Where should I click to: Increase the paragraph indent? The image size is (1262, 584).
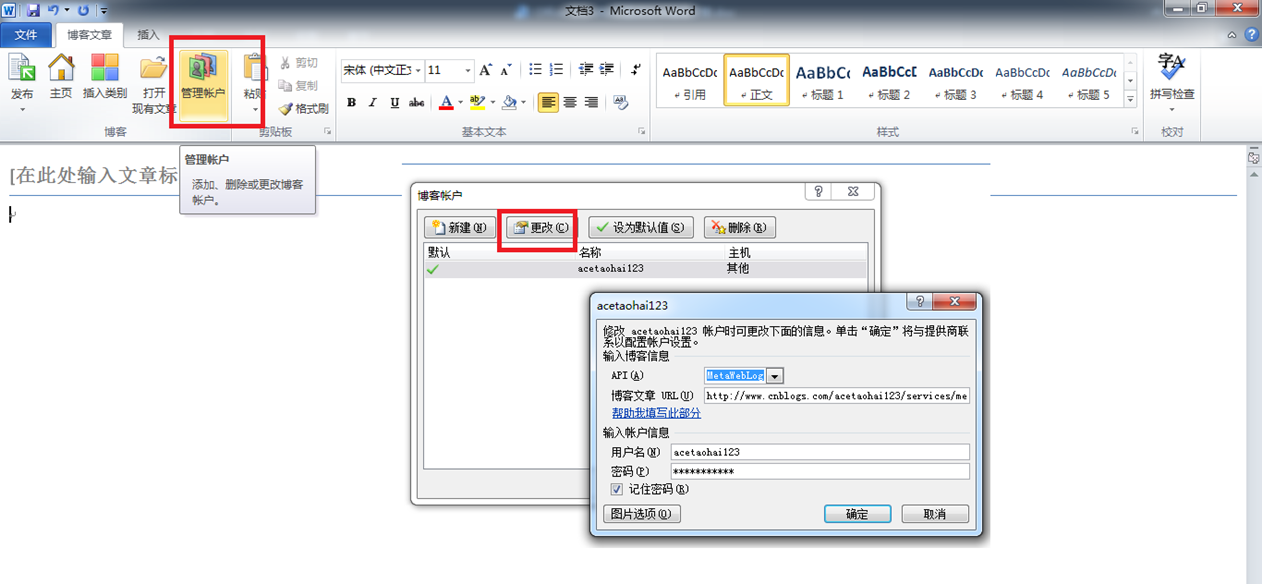point(607,70)
